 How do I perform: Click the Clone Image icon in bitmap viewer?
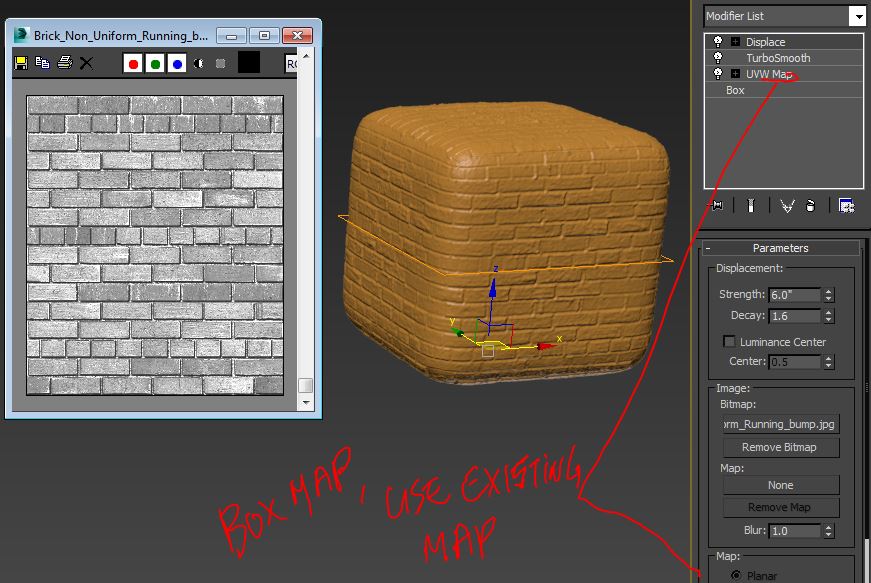pos(43,63)
